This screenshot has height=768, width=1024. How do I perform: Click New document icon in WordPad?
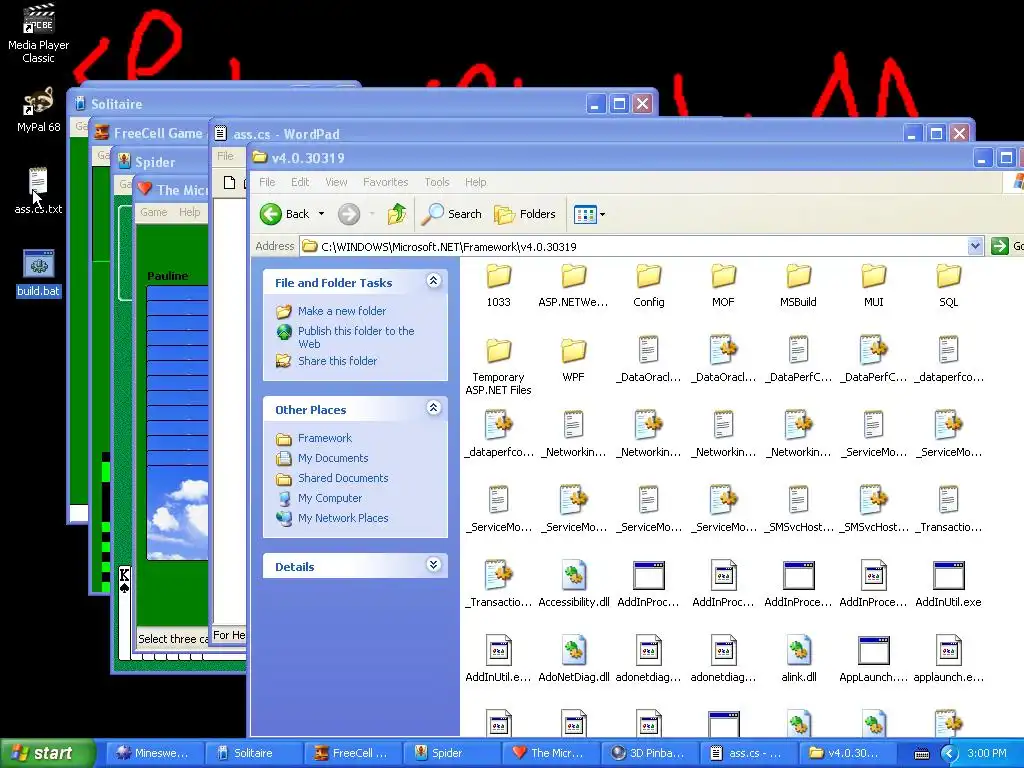(229, 182)
